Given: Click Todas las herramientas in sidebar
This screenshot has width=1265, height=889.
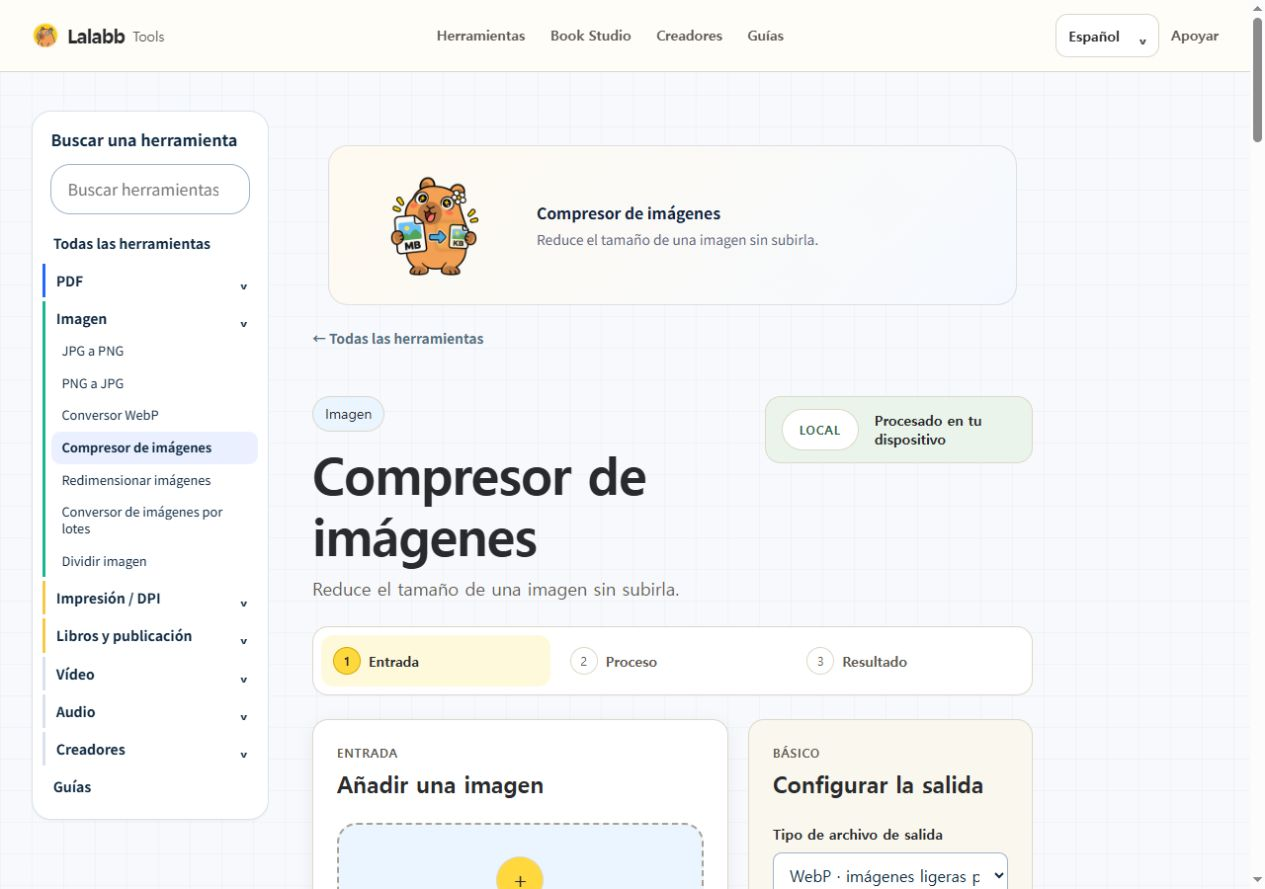Looking at the screenshot, I should (x=132, y=244).
